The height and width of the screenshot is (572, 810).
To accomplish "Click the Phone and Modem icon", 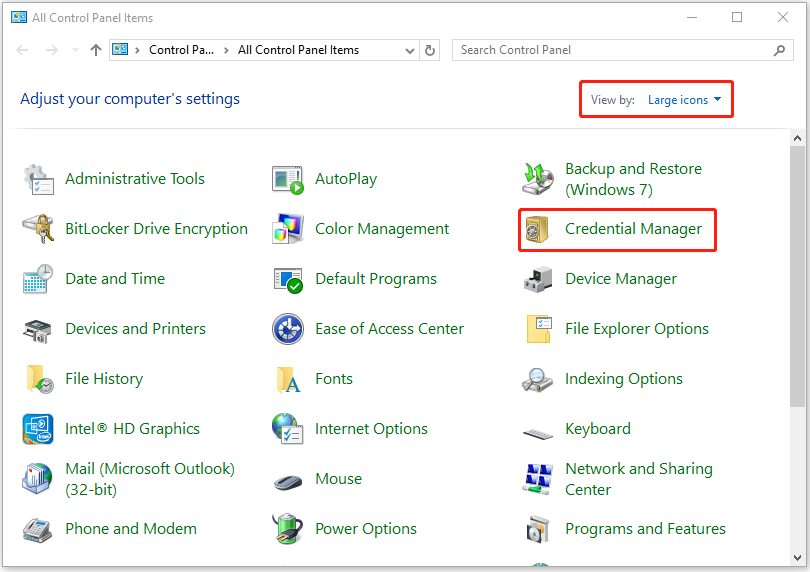I will coord(38,530).
